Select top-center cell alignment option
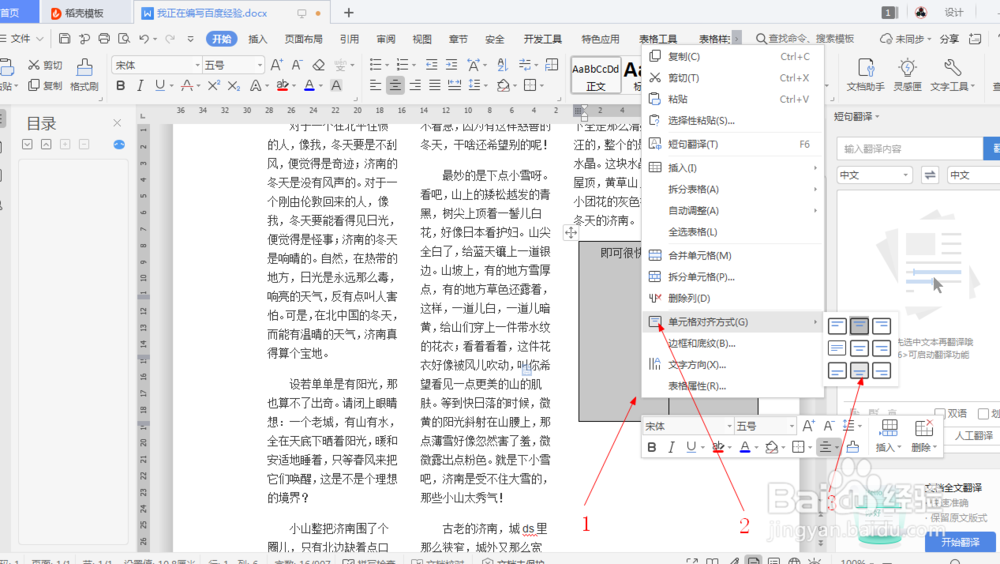Image resolution: width=1000 pixels, height=564 pixels. pyautogui.click(x=859, y=327)
